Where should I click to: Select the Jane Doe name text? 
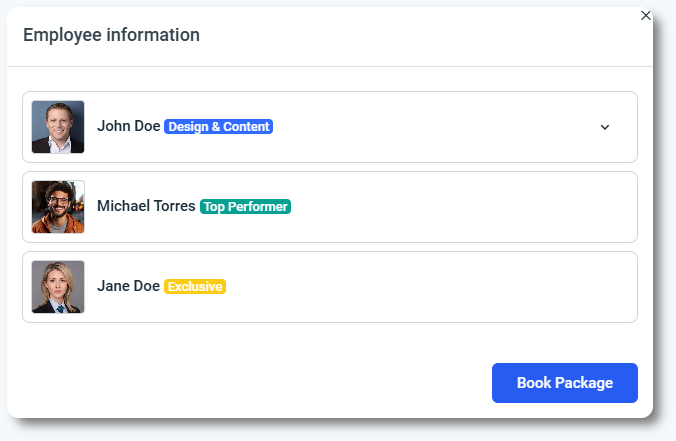(x=128, y=287)
